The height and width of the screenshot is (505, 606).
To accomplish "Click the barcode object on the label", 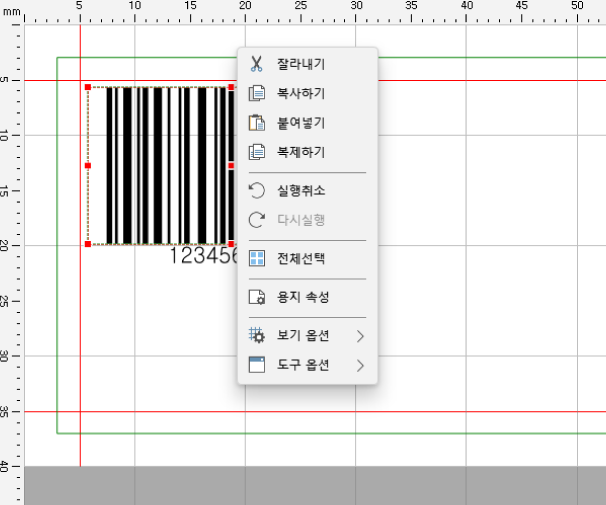I will (x=162, y=165).
